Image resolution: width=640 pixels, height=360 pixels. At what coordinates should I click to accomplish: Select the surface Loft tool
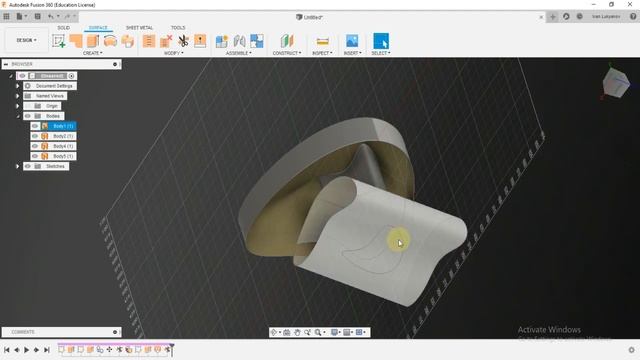point(127,41)
